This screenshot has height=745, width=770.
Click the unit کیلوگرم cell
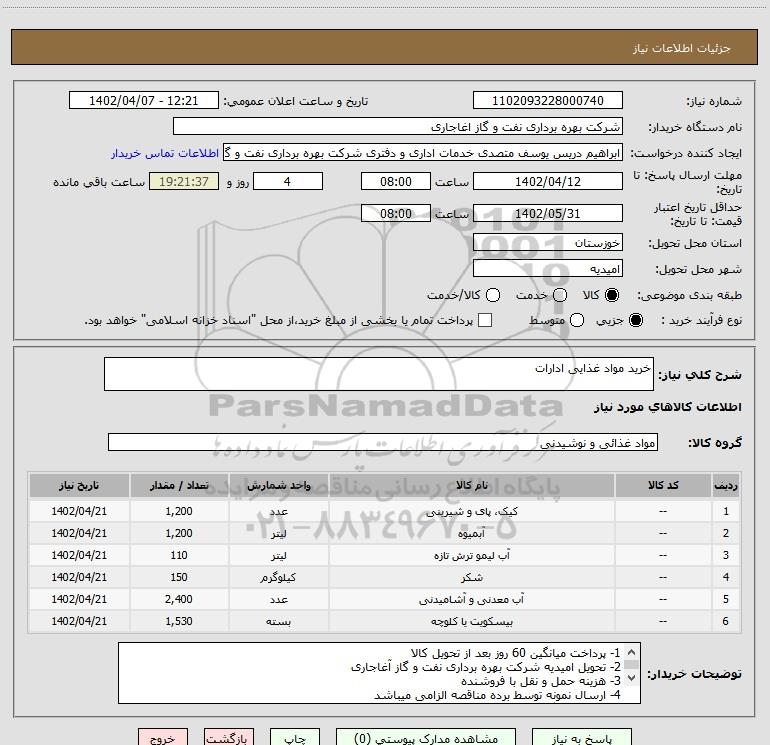tap(278, 578)
